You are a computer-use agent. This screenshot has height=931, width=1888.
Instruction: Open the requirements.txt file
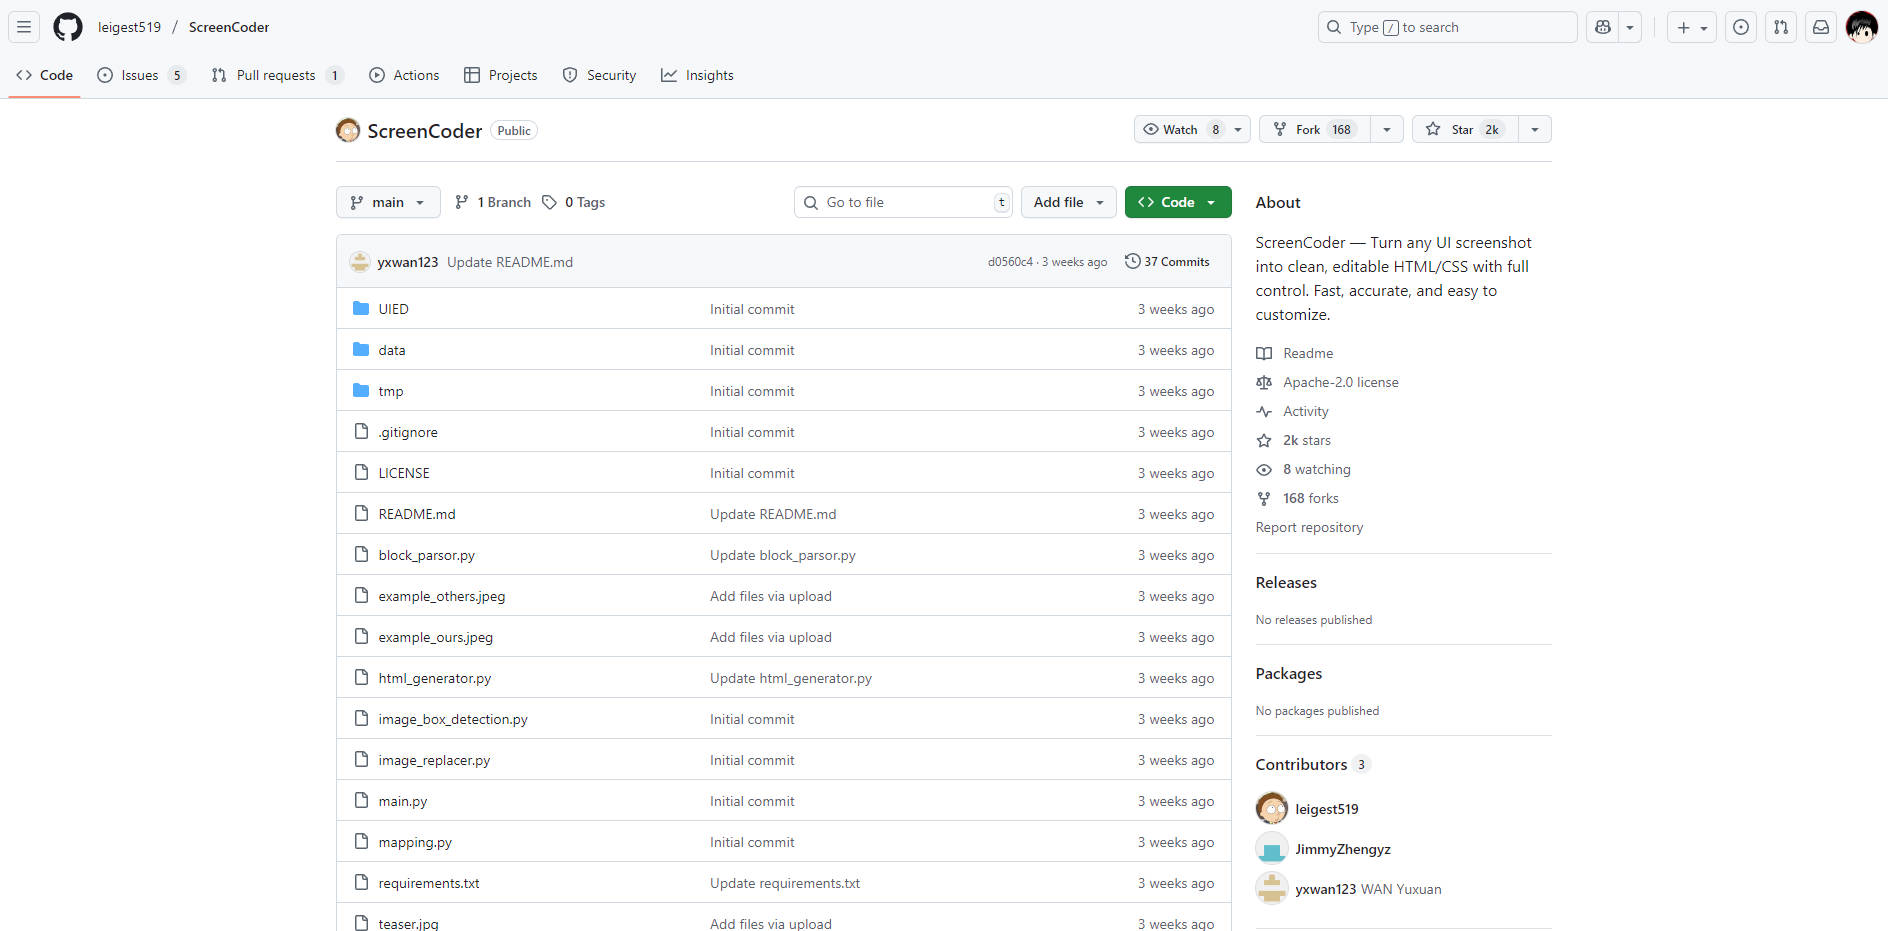(x=428, y=883)
